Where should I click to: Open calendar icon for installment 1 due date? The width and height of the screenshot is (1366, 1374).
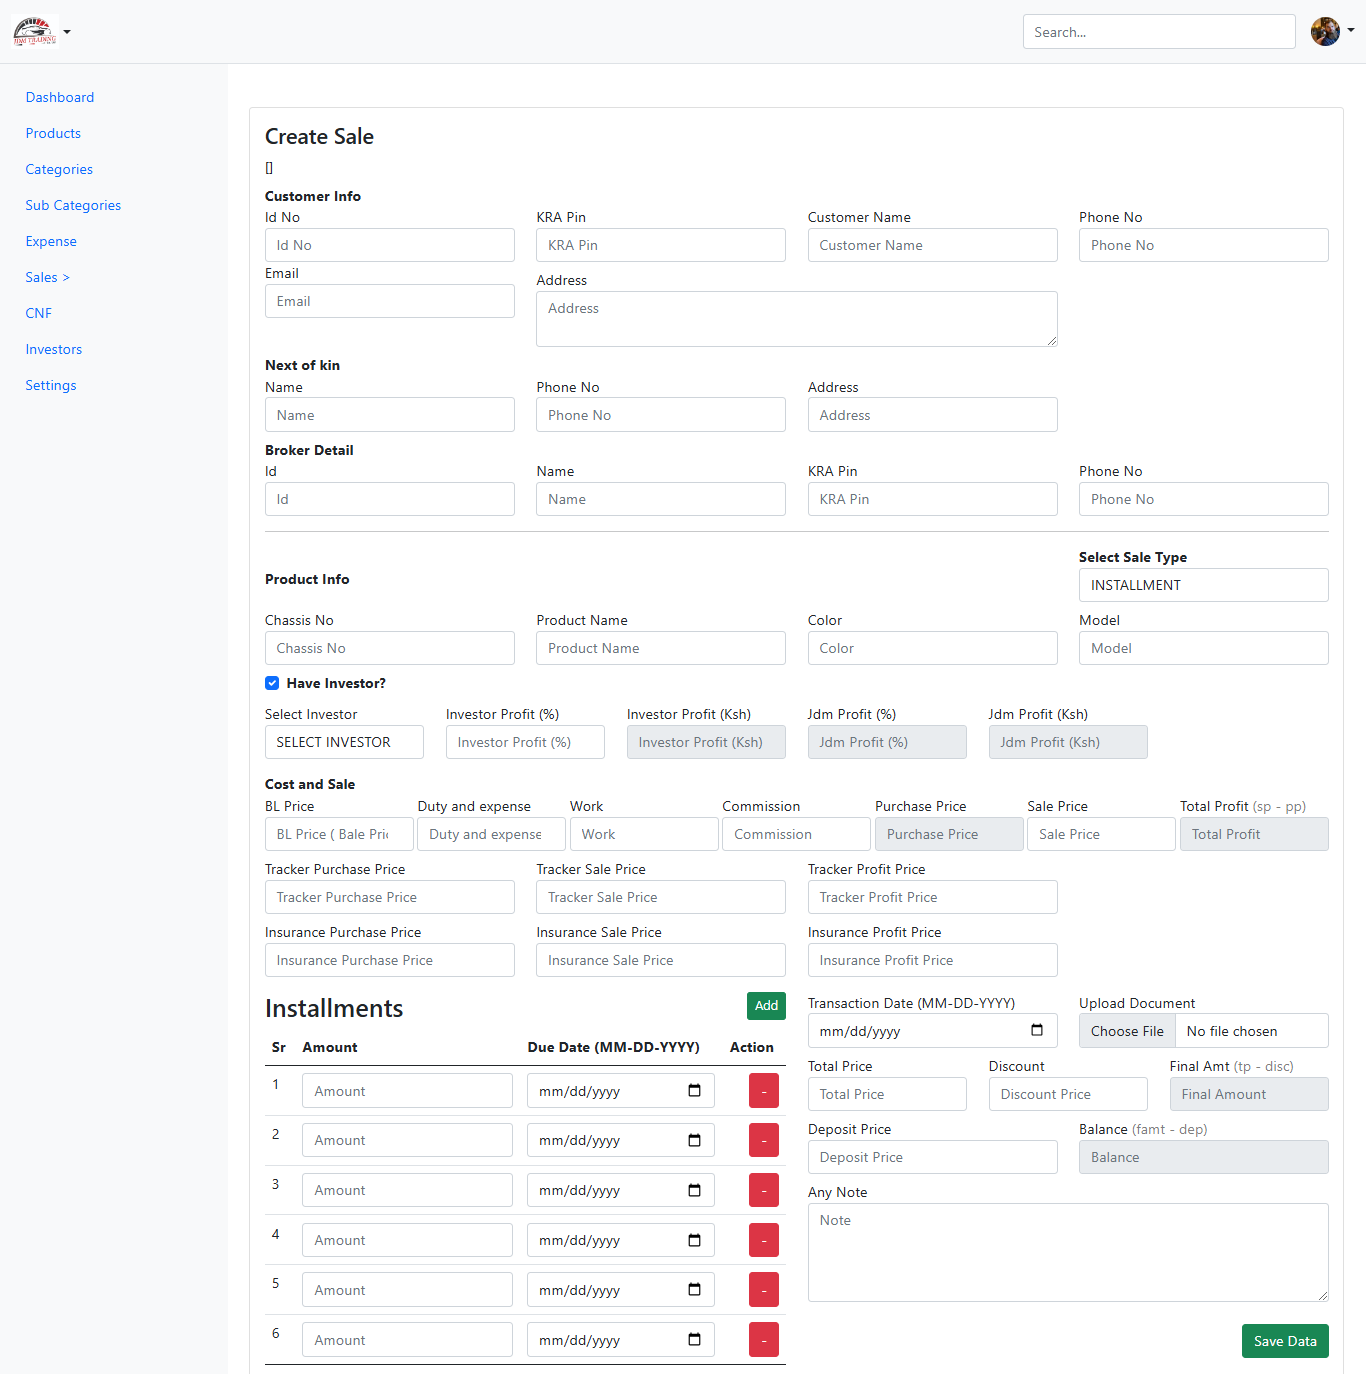[694, 1091]
